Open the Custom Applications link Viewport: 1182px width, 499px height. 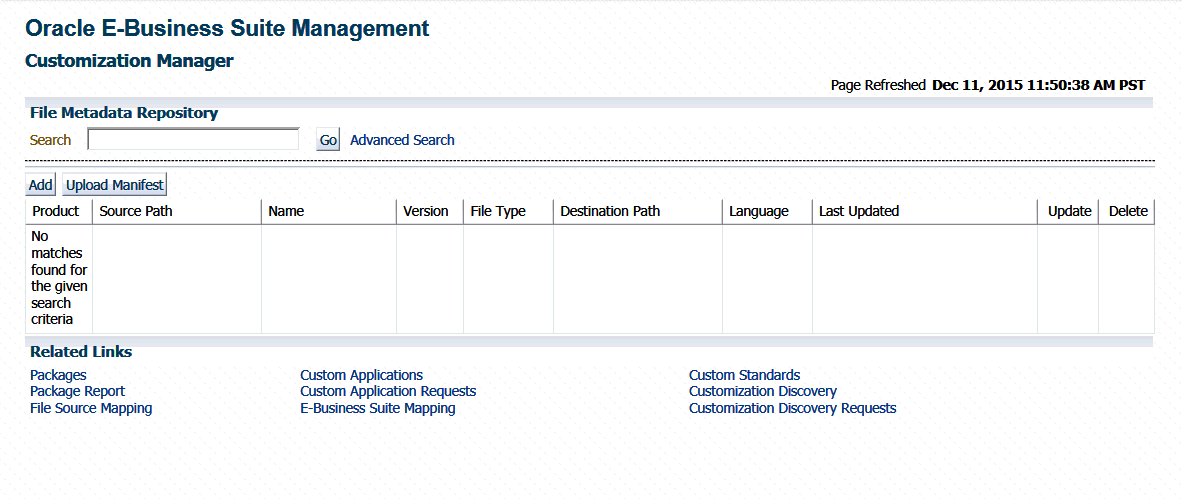click(361, 375)
